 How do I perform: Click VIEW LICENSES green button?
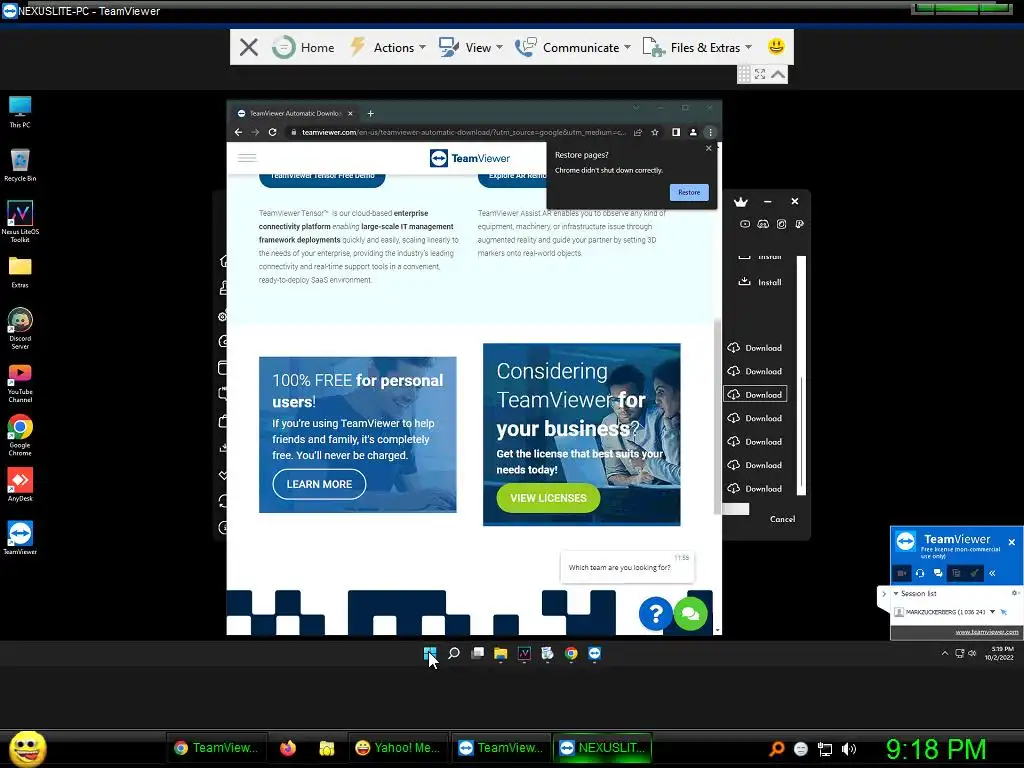coord(548,498)
